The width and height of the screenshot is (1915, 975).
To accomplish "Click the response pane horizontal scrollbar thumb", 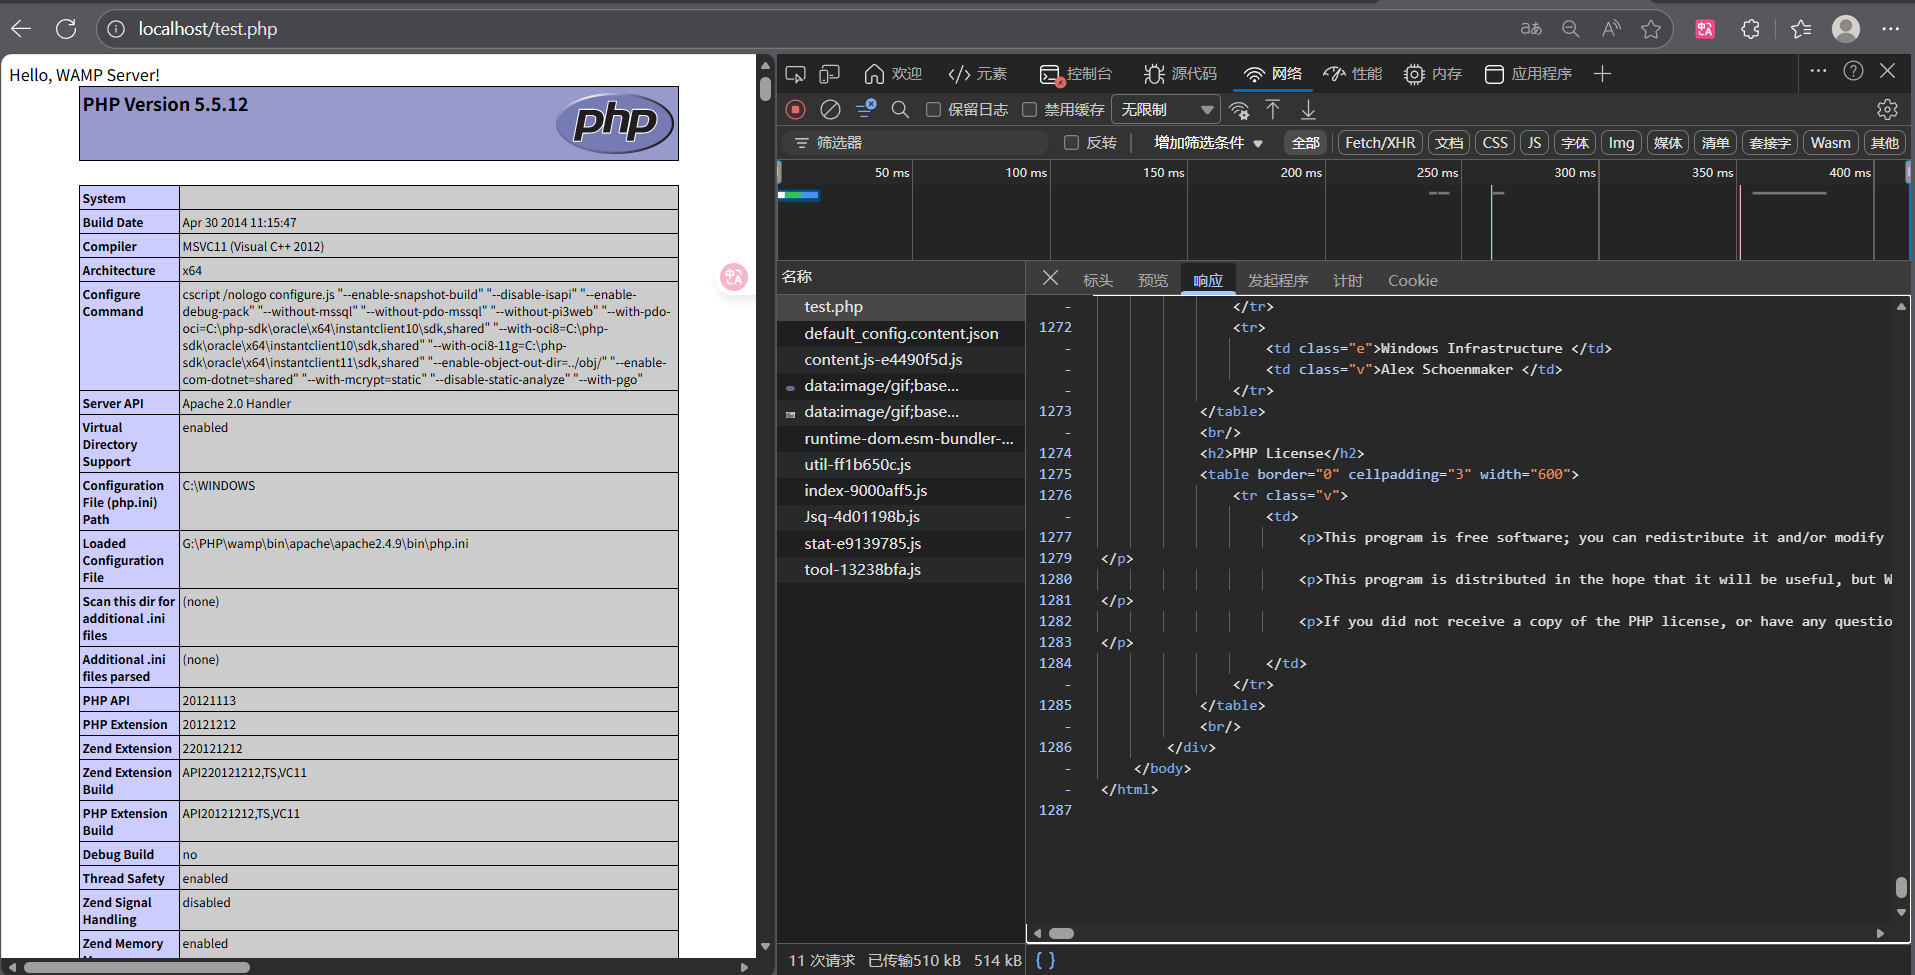I will pos(1061,933).
